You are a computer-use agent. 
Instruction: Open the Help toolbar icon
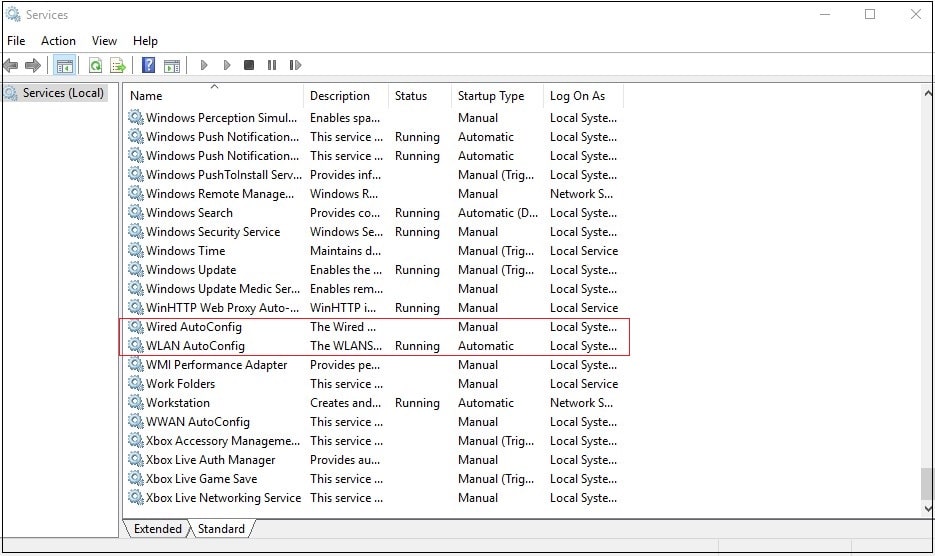click(148, 65)
